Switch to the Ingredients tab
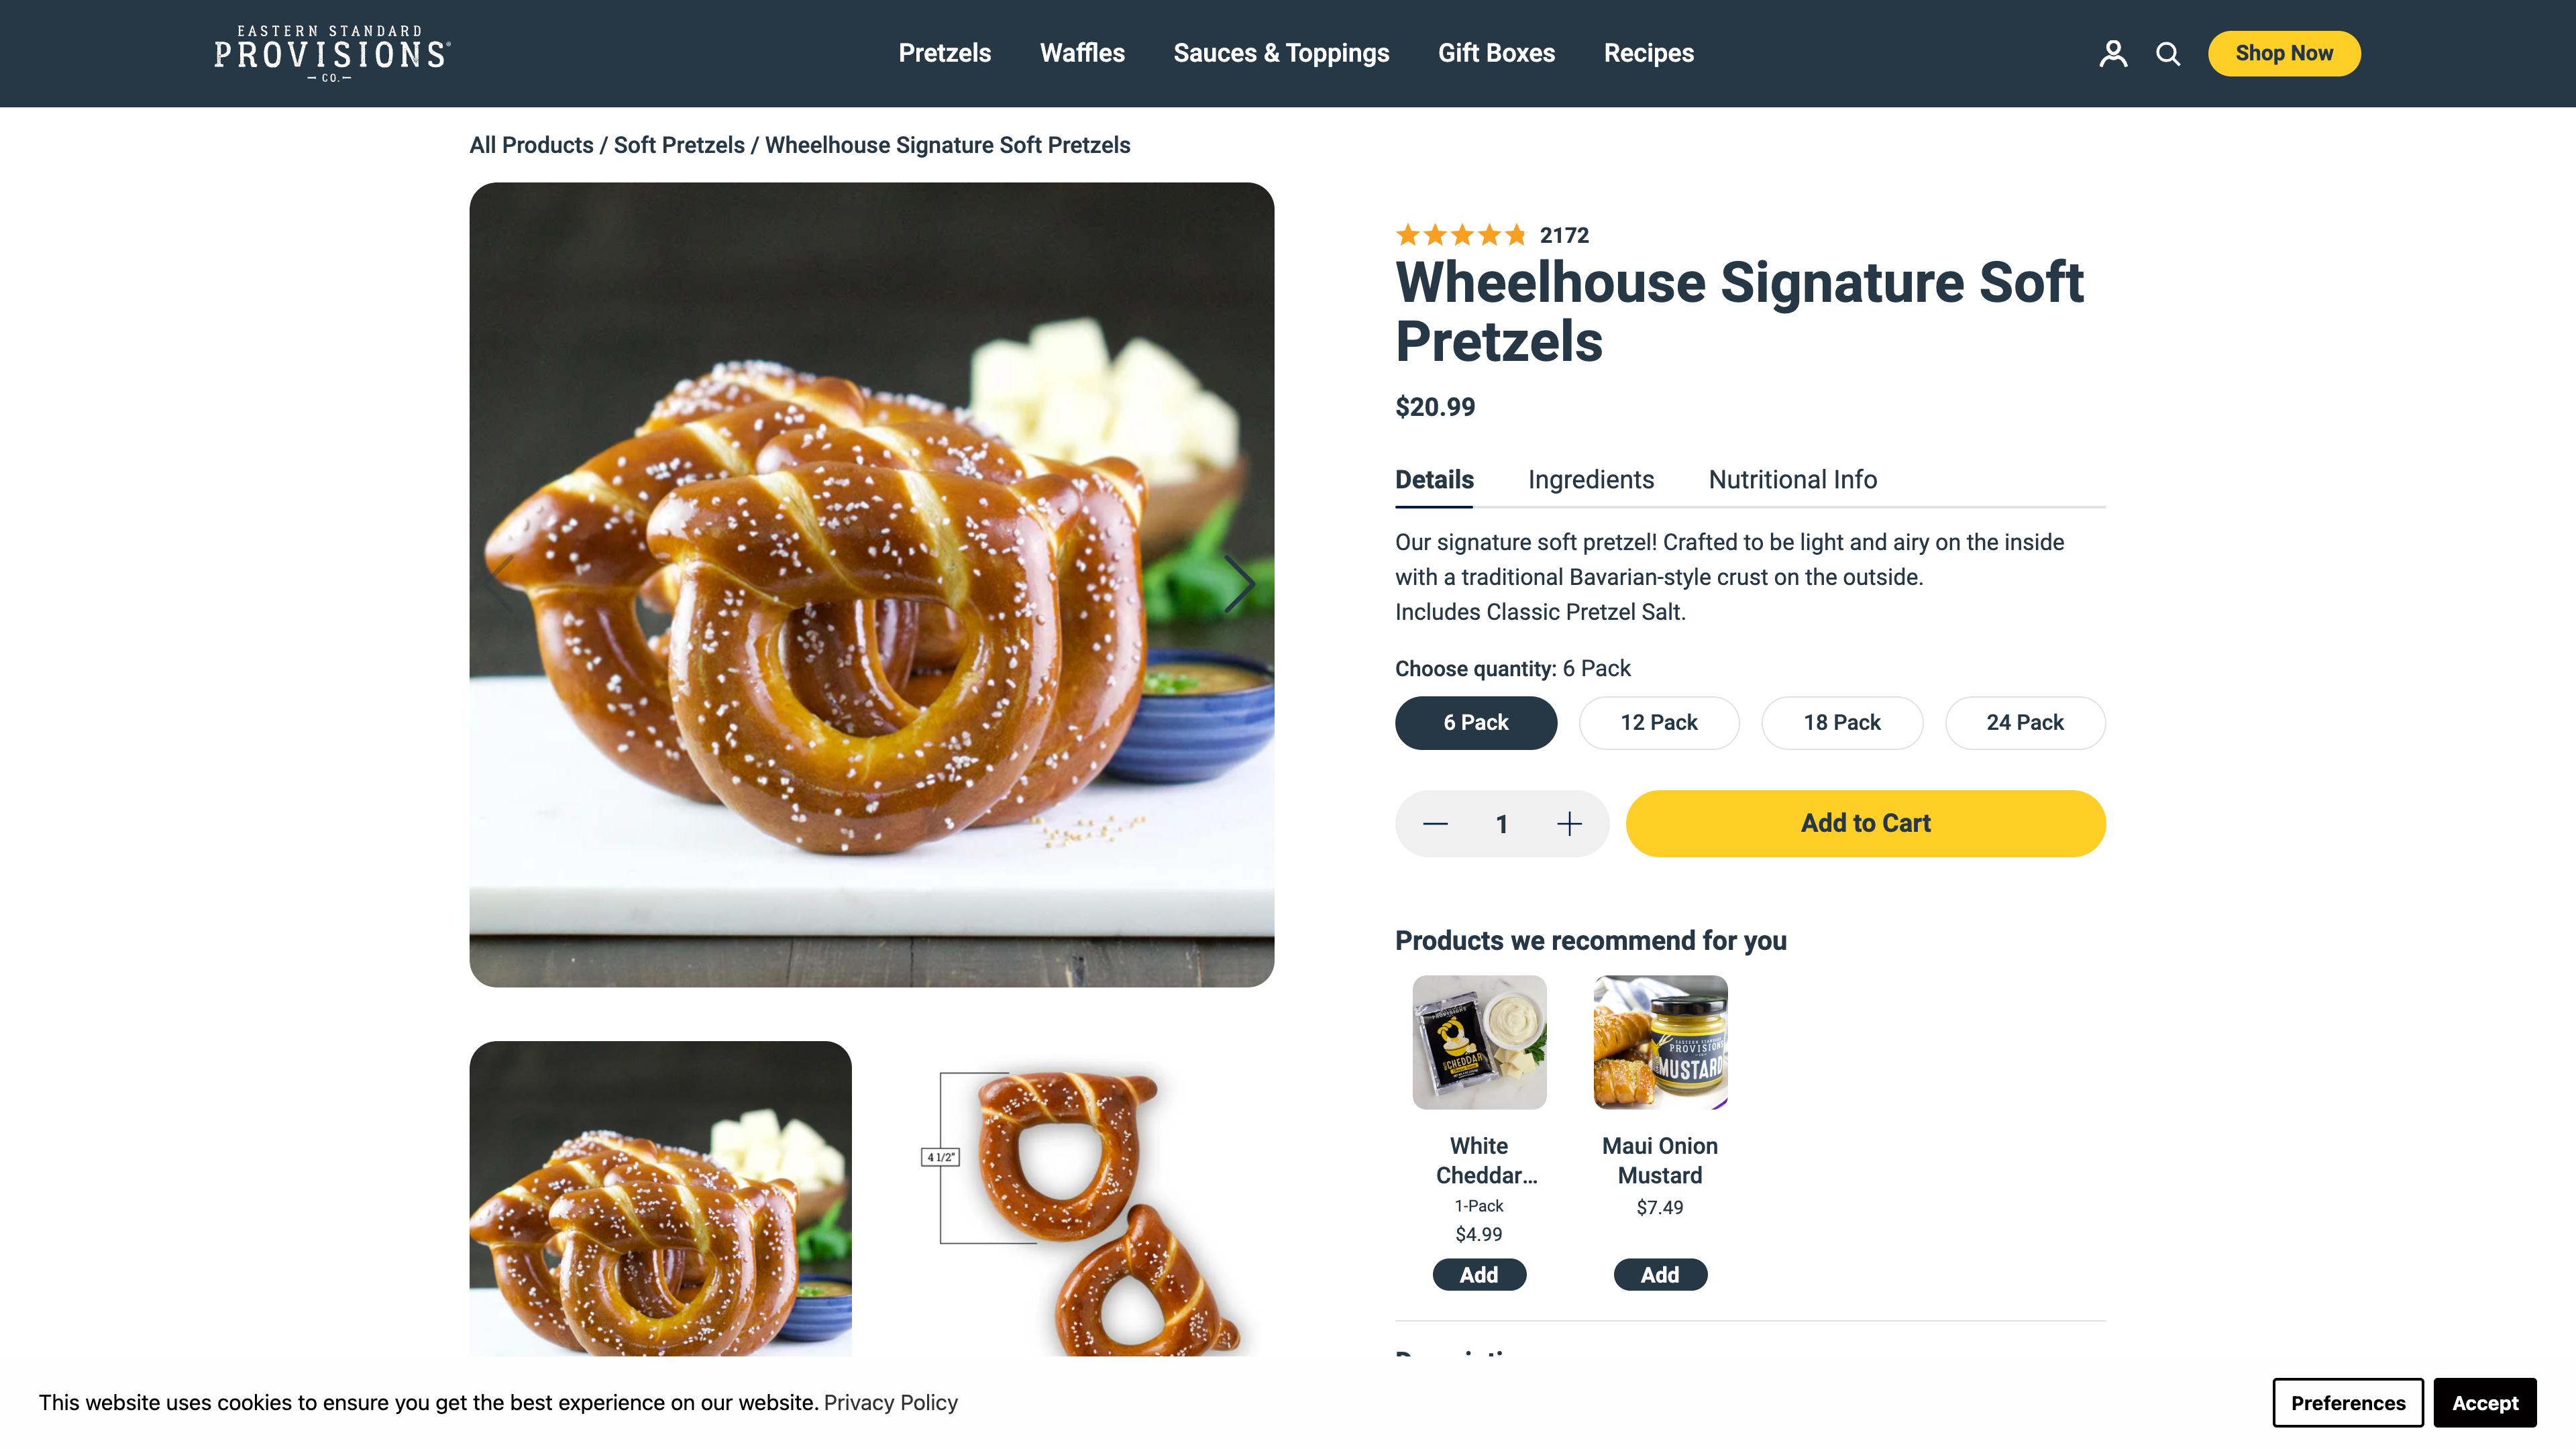The width and height of the screenshot is (2576, 1449). tap(1590, 480)
